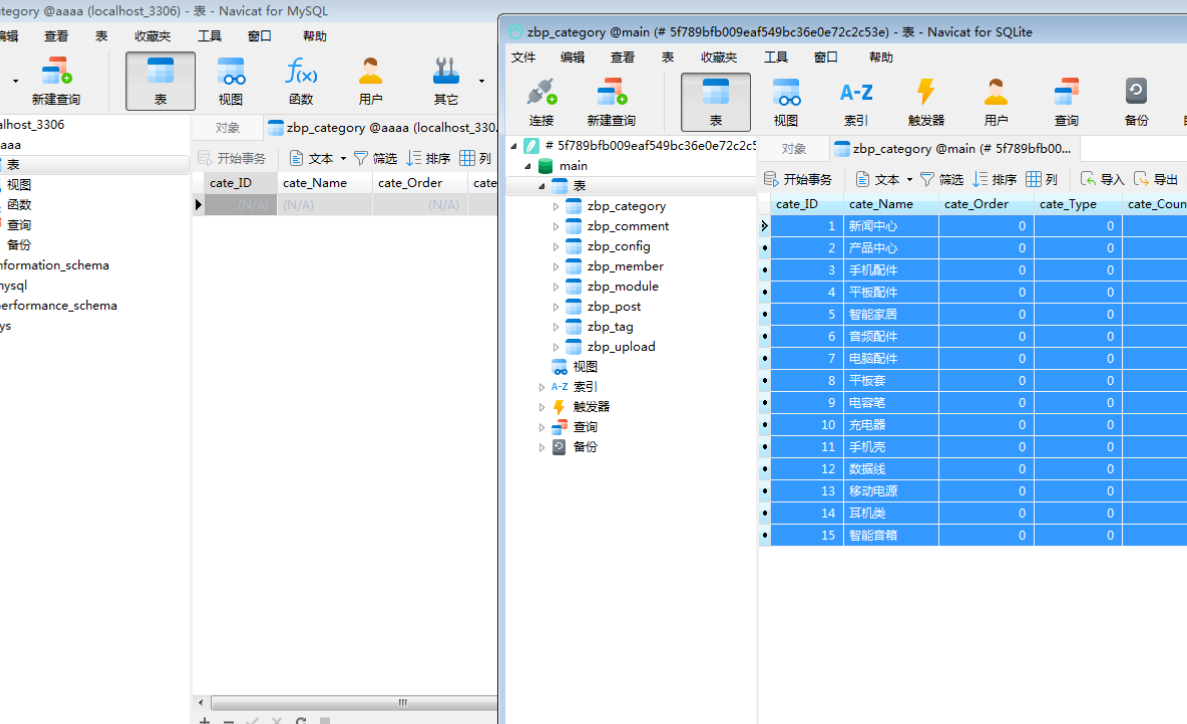
Task: Click the cate_ID (N/A) cell in the MySQL grid
Action: (241, 205)
